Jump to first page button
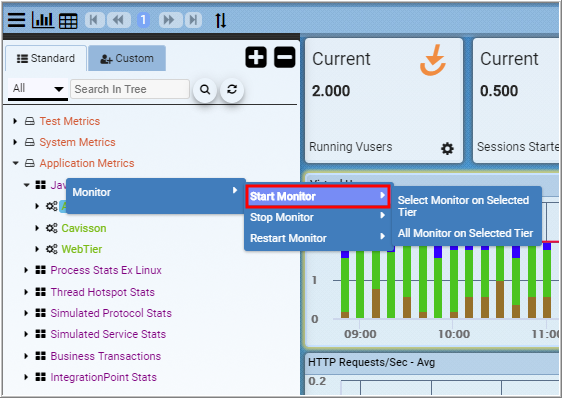Image resolution: width=562 pixels, height=398 pixels. pyautogui.click(x=94, y=20)
